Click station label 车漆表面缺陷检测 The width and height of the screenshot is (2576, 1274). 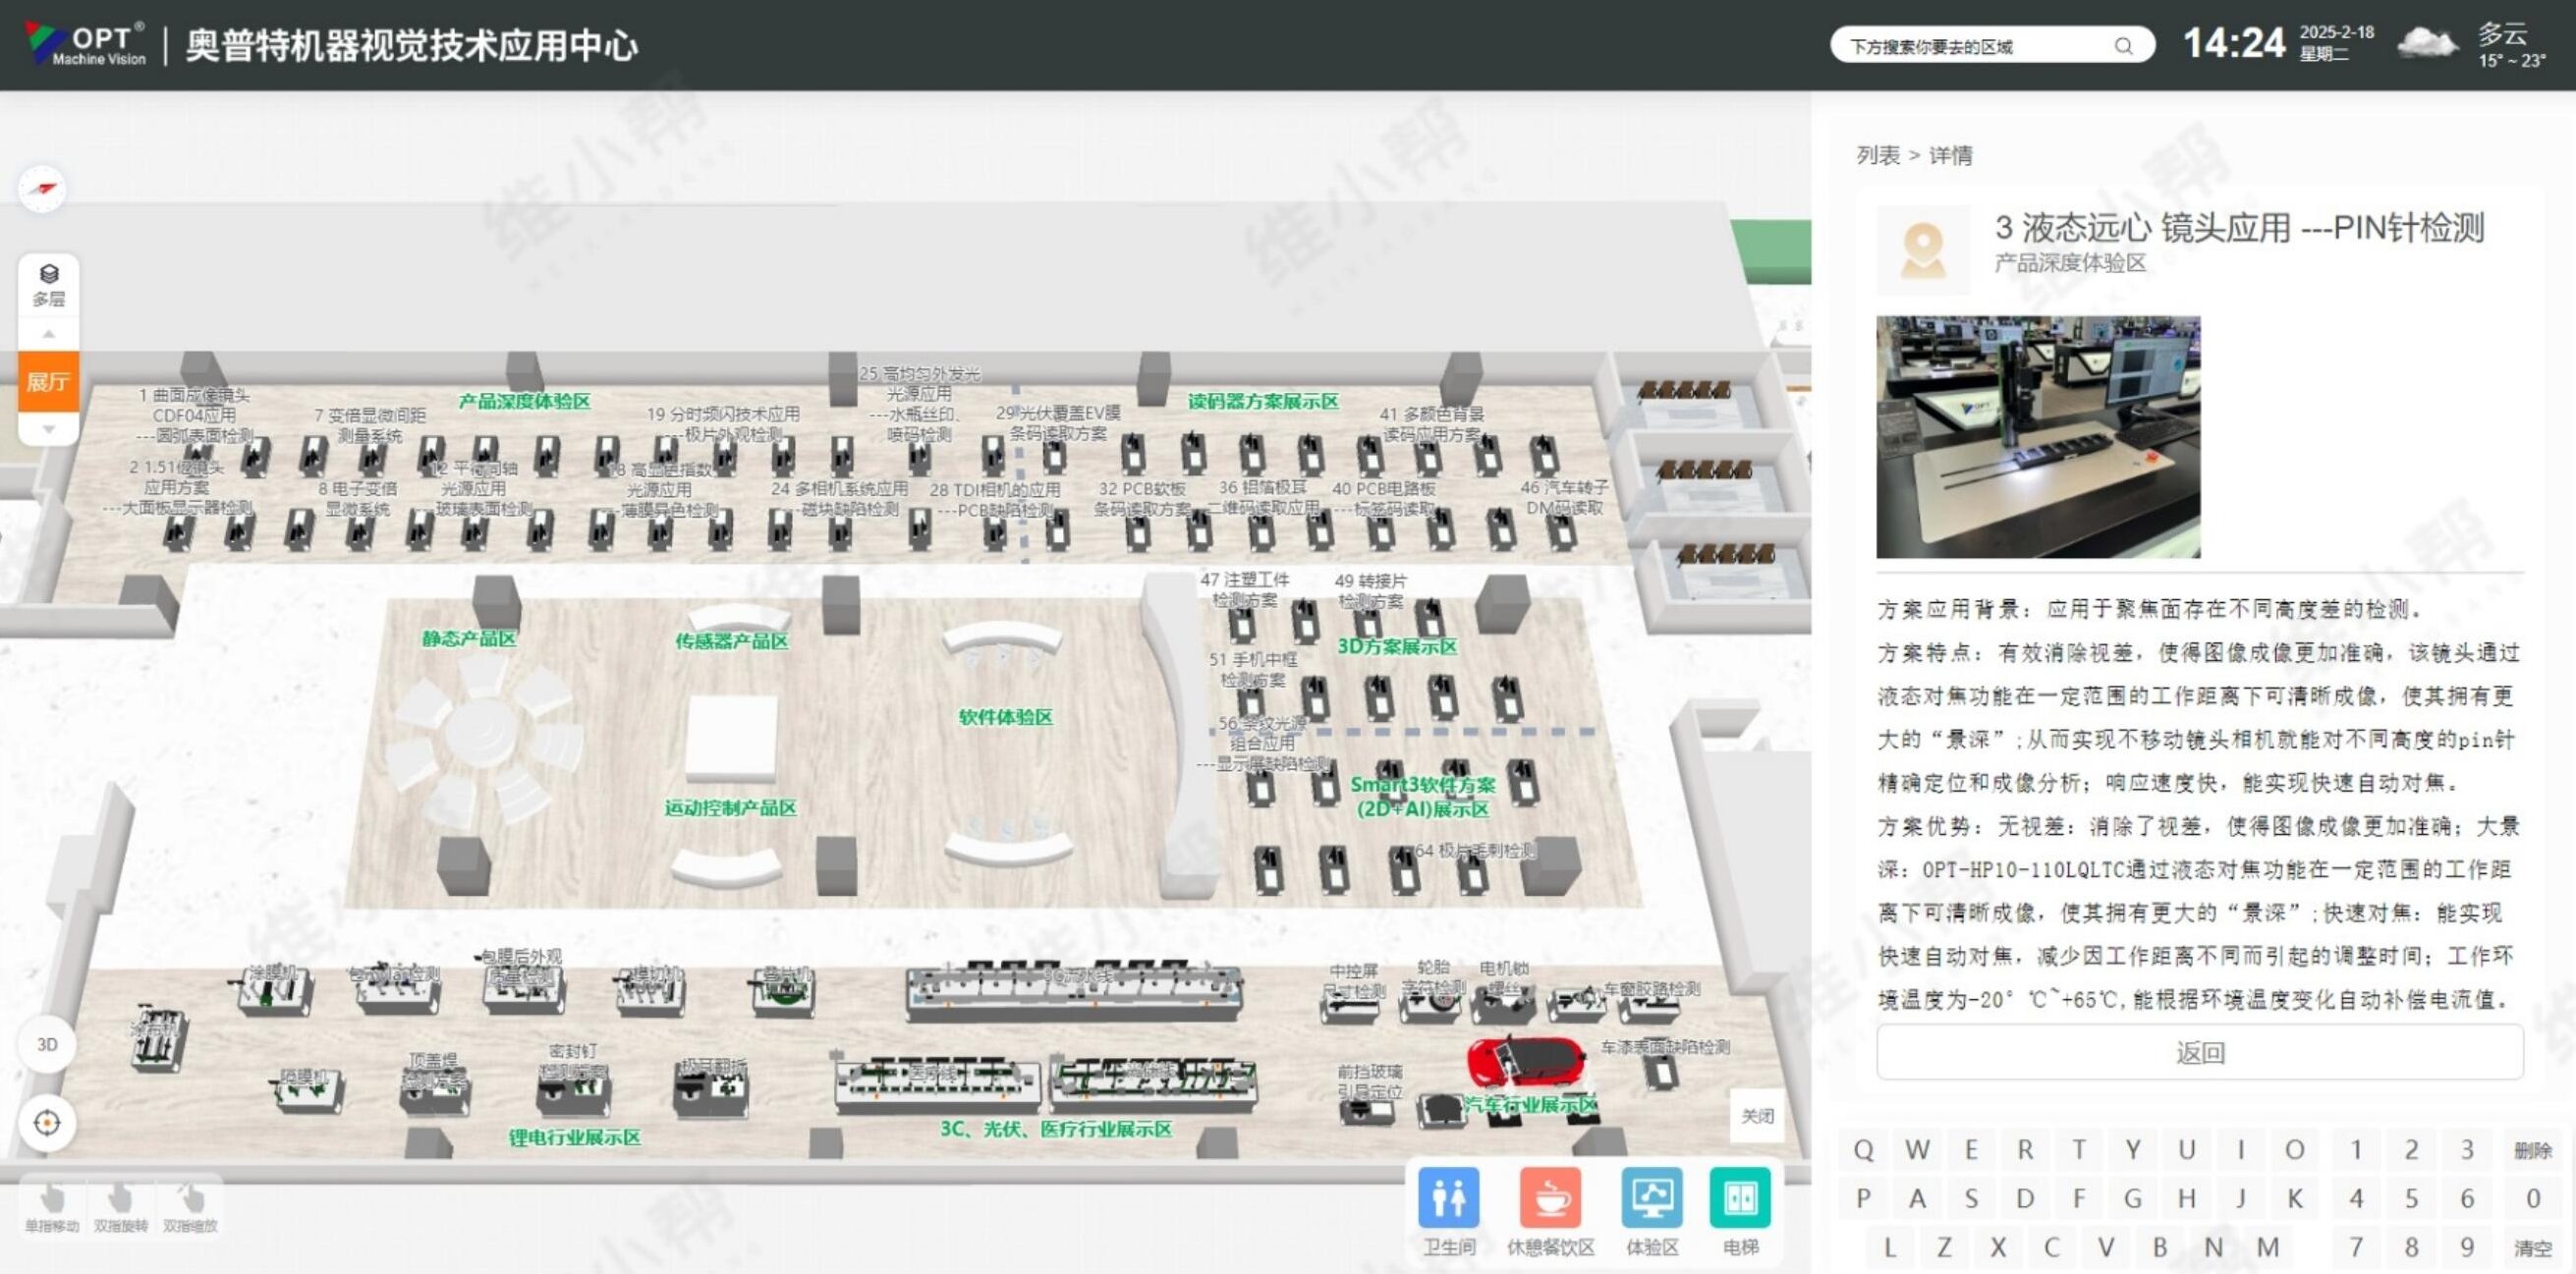point(1665,1047)
